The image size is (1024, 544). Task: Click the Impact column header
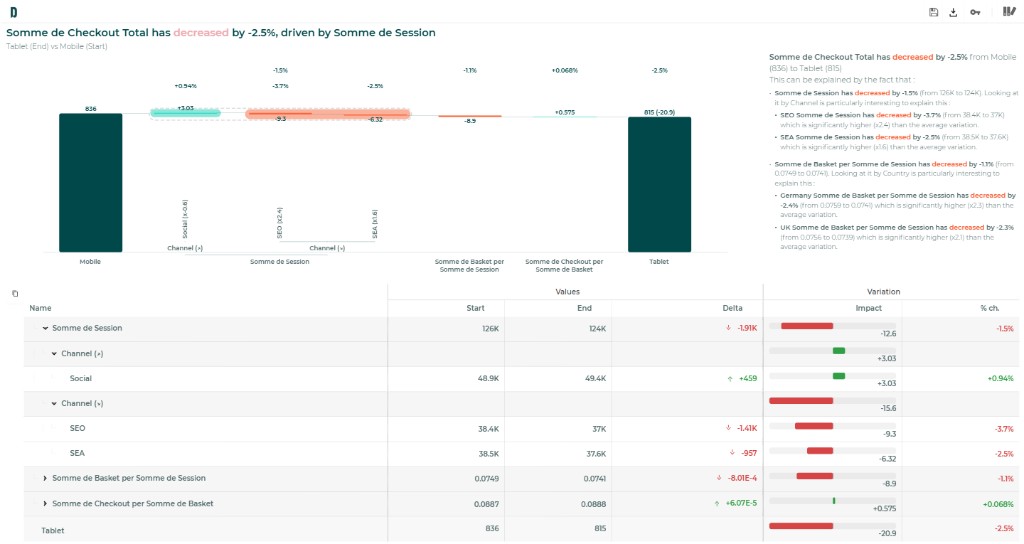869,308
